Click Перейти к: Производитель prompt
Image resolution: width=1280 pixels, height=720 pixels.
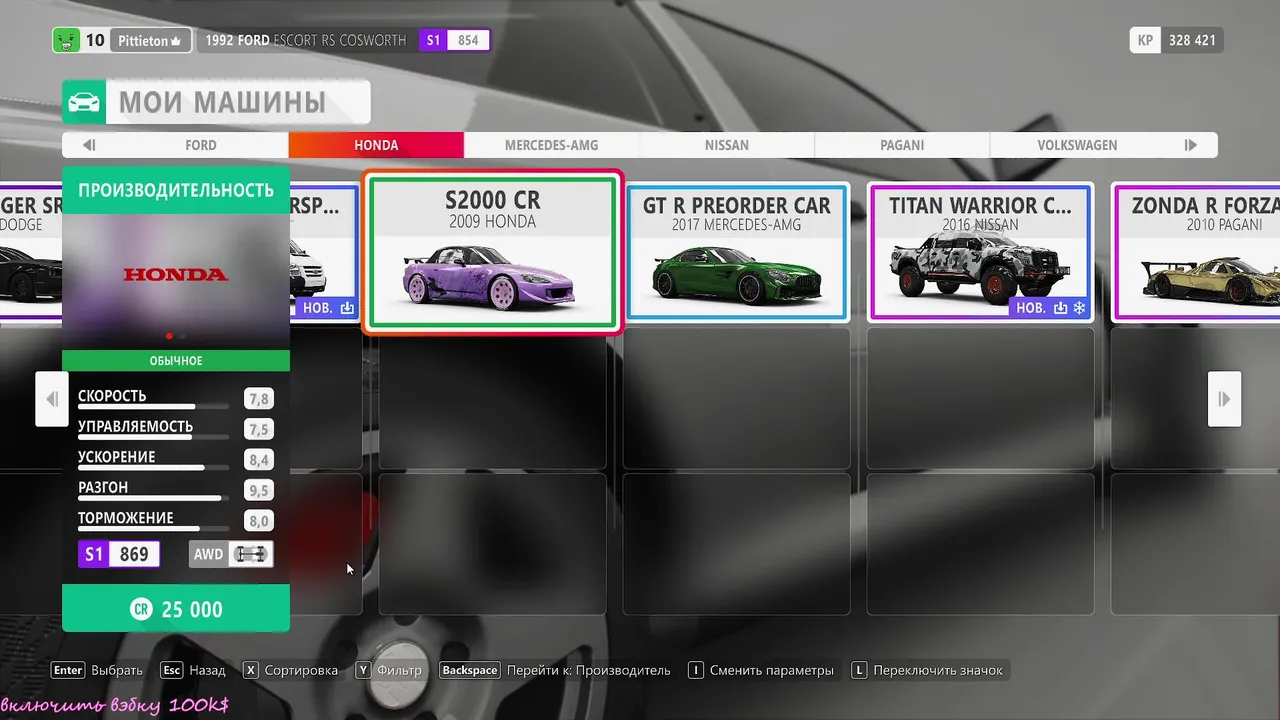tap(589, 670)
